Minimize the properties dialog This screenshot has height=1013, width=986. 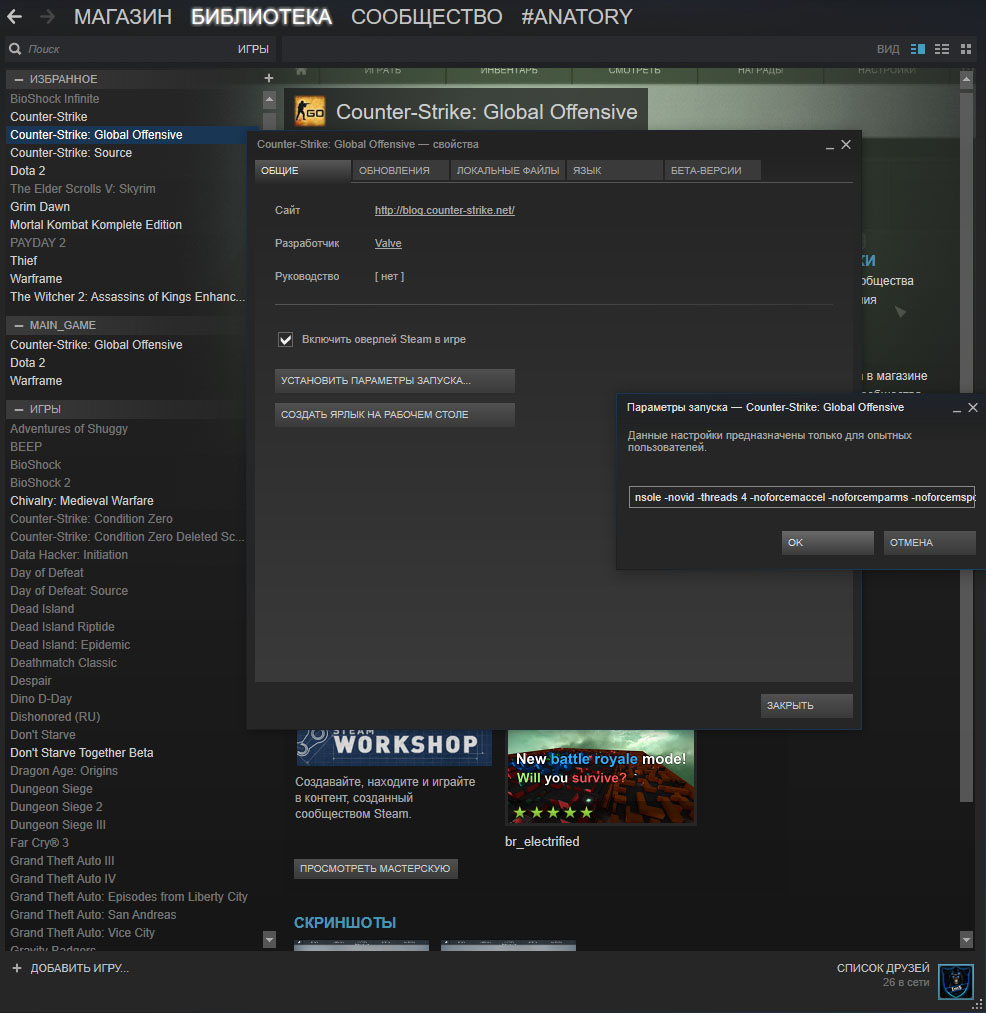tap(830, 145)
